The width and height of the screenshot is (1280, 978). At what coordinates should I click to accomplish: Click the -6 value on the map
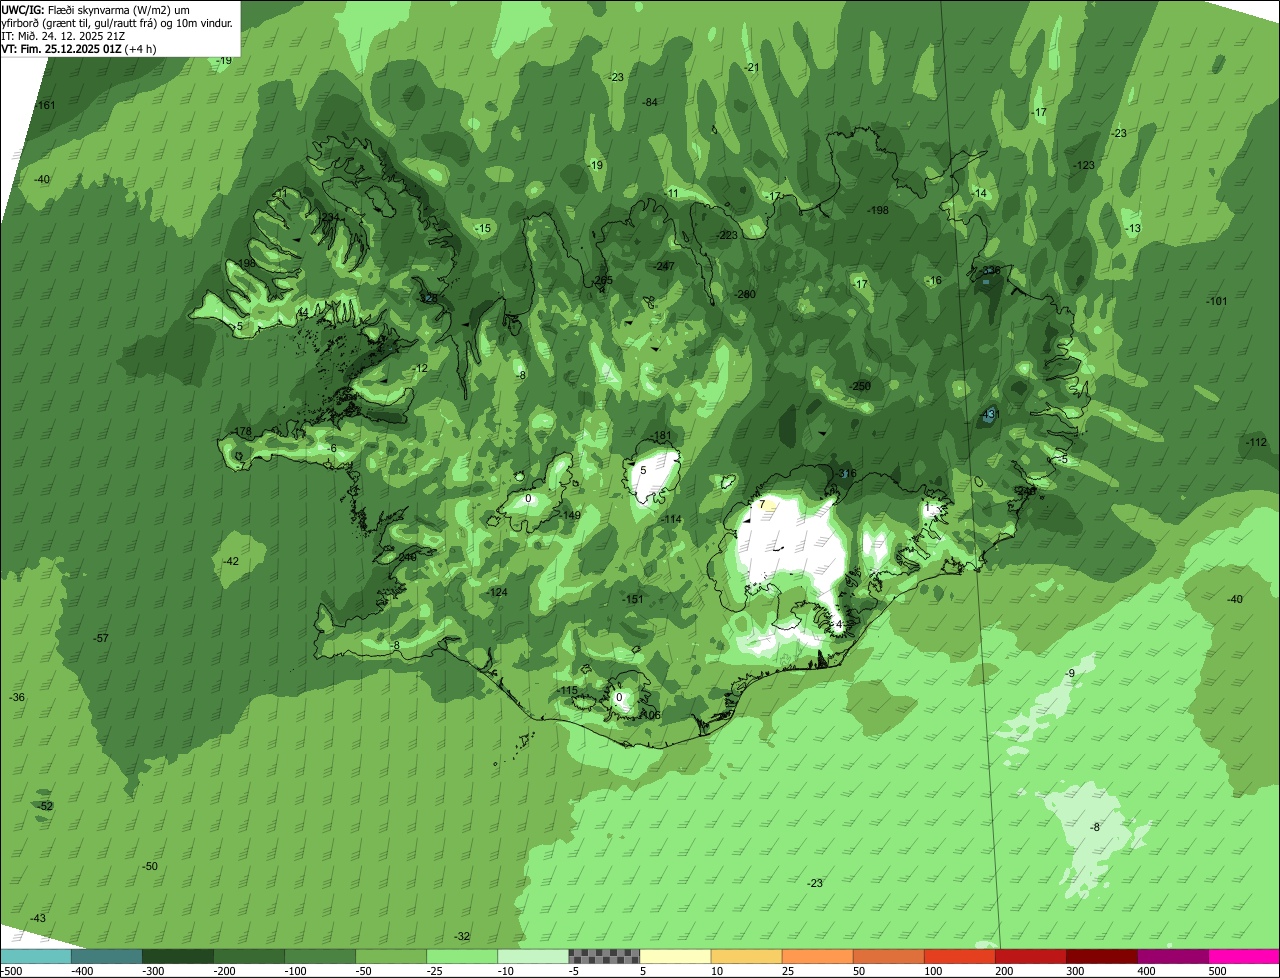point(333,448)
